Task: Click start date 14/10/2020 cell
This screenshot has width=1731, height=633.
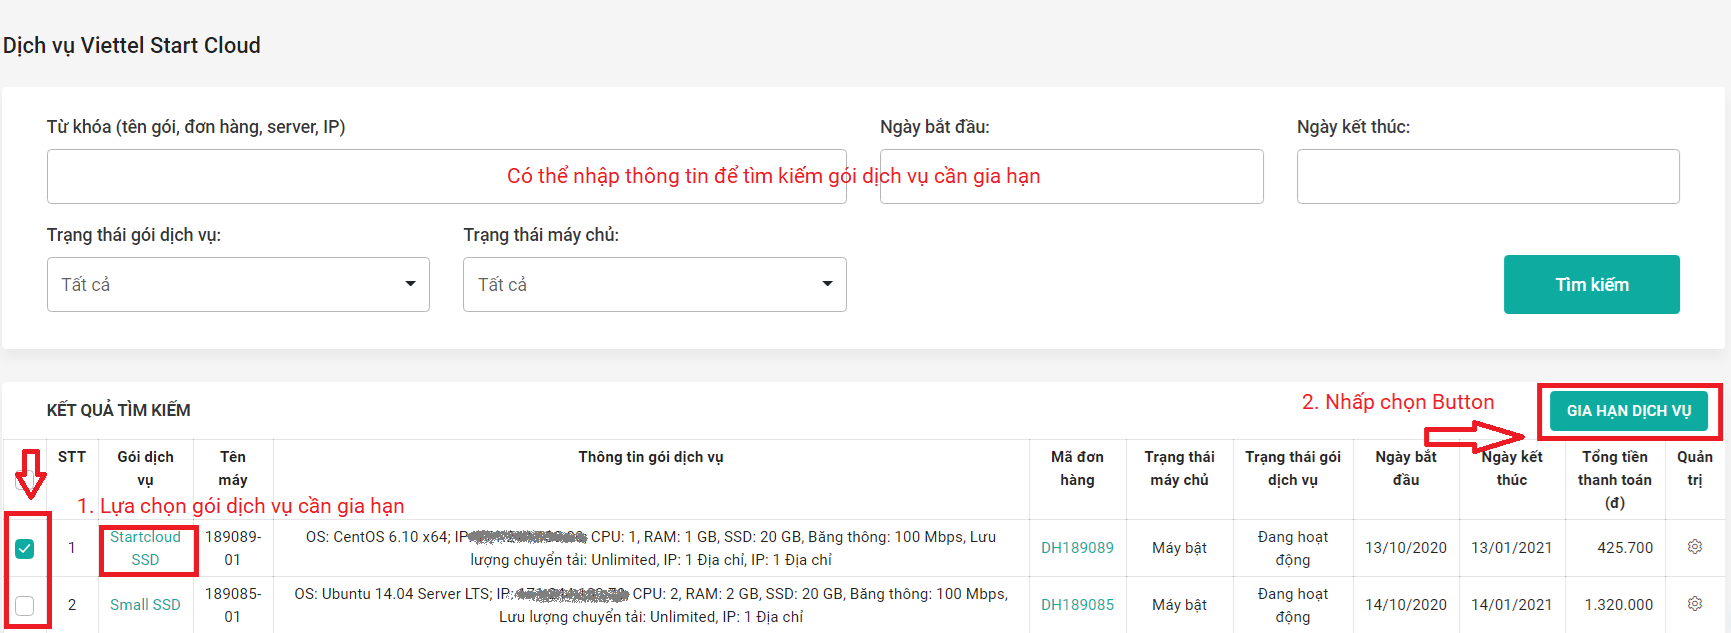Action: click(x=1406, y=605)
